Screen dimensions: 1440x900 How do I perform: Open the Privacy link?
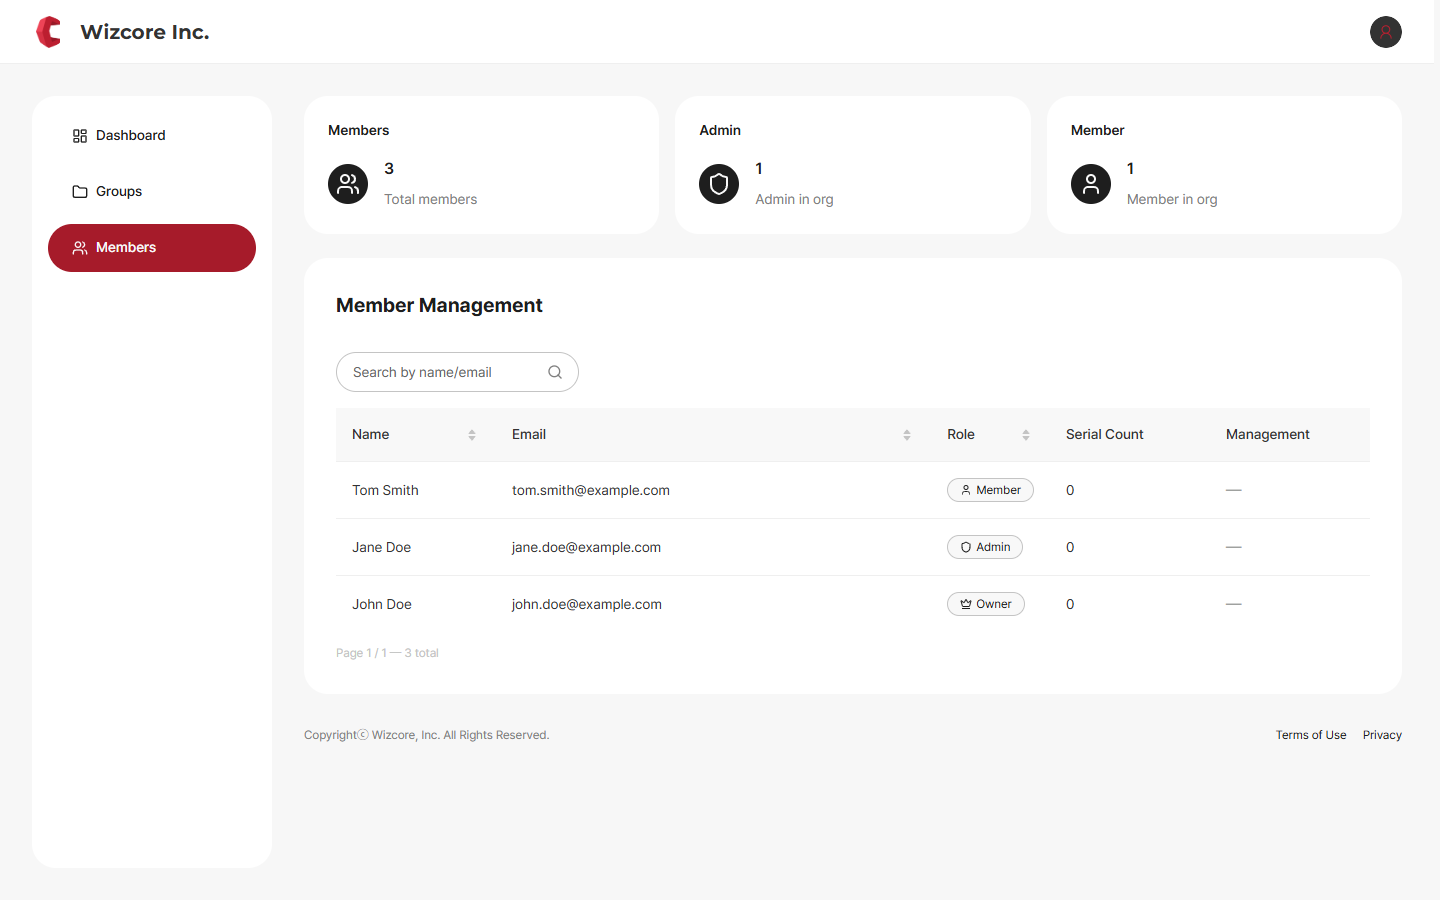1382,735
